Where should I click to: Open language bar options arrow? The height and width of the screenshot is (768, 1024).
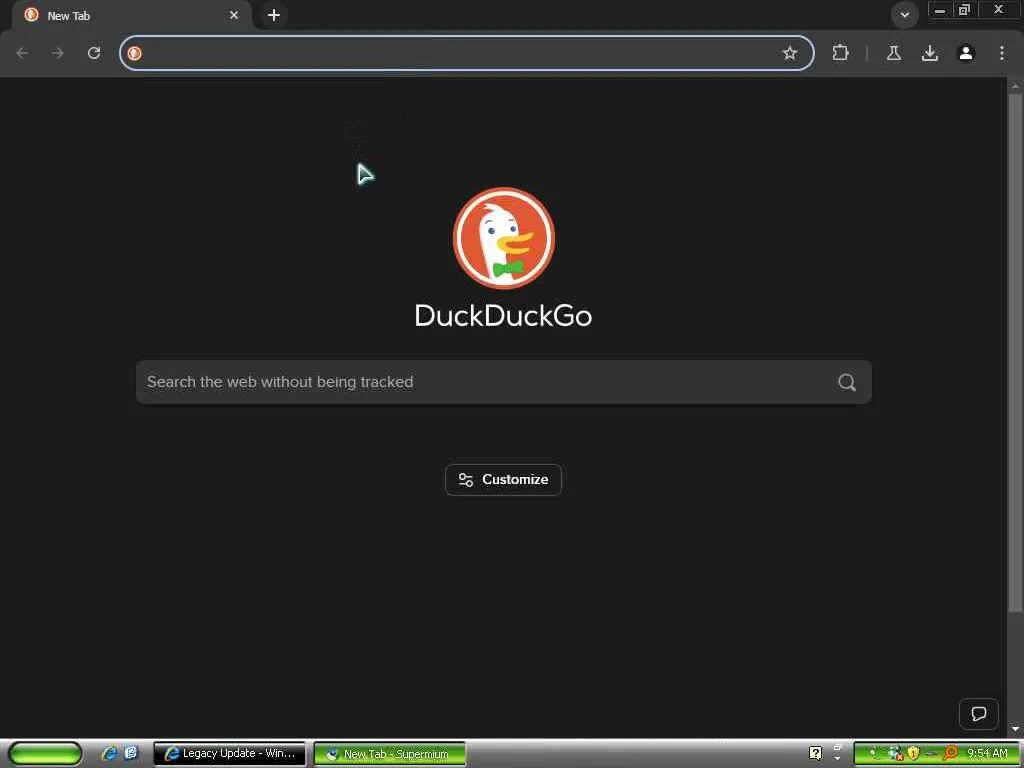(837, 758)
